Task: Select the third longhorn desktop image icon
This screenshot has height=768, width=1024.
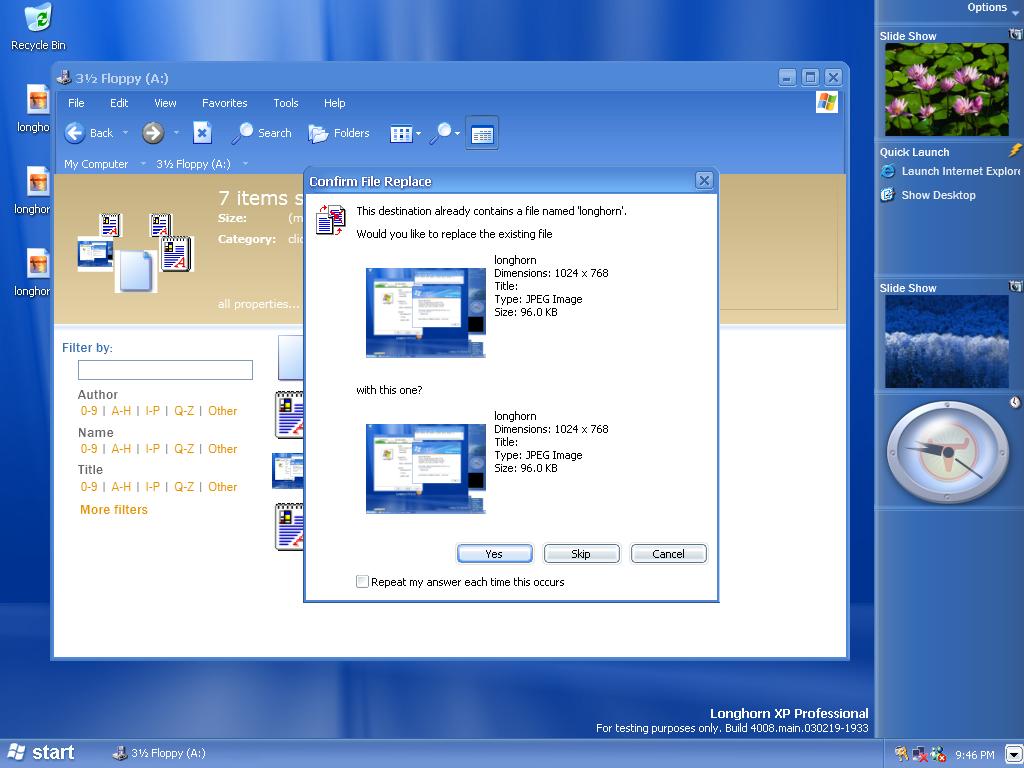Action: (x=37, y=264)
